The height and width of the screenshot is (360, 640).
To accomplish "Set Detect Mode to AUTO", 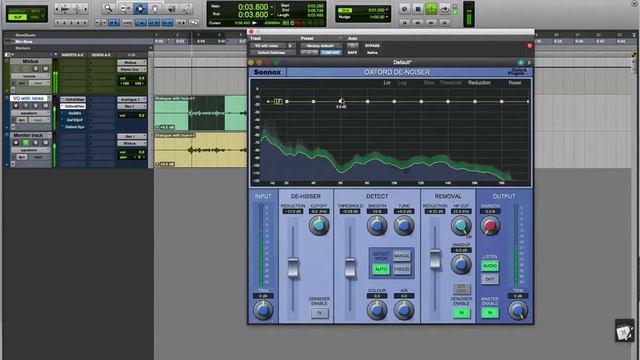I will [x=381, y=269].
